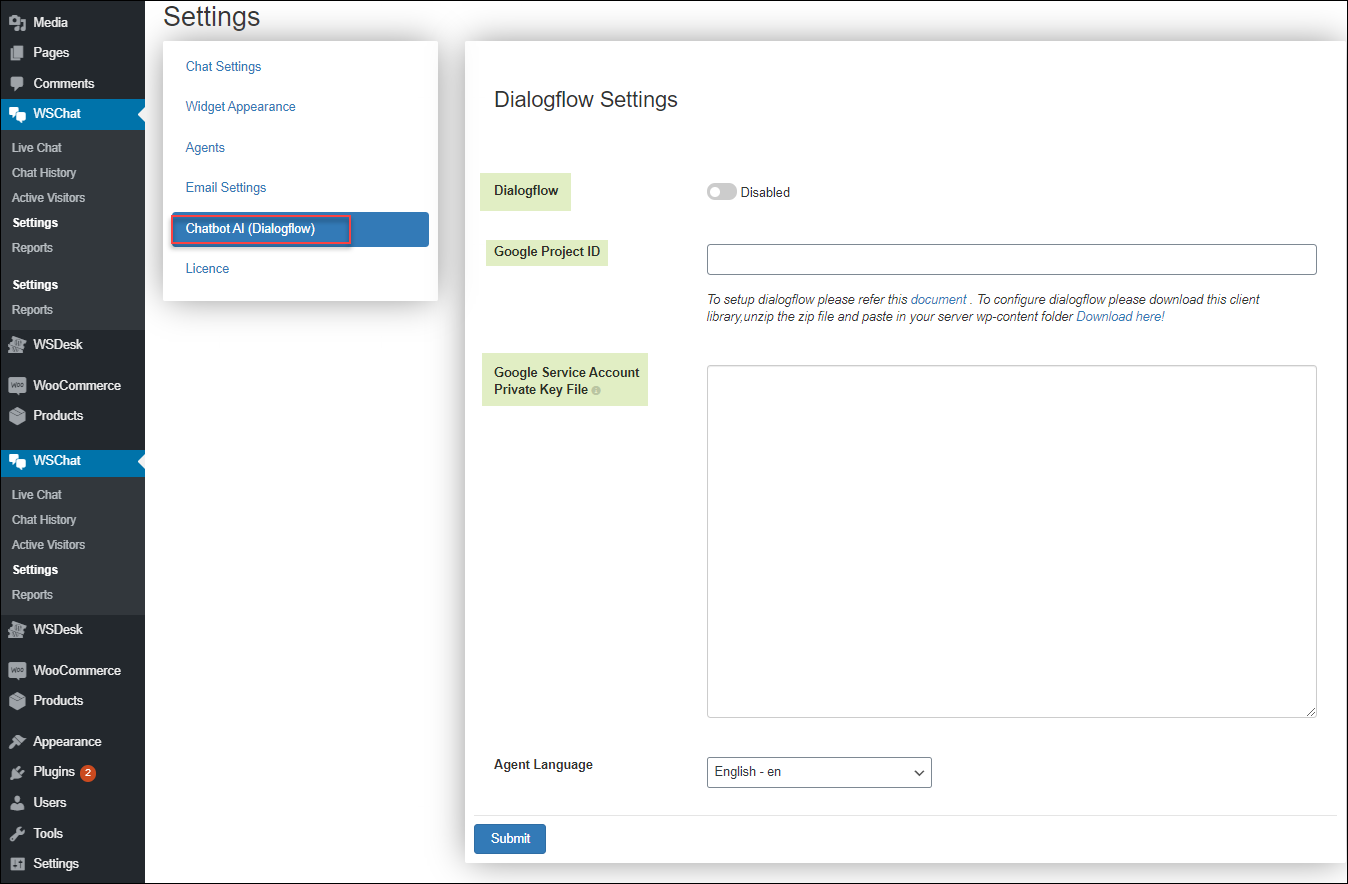Click the lower WSDesk icon
The image size is (1348, 884).
(17, 630)
